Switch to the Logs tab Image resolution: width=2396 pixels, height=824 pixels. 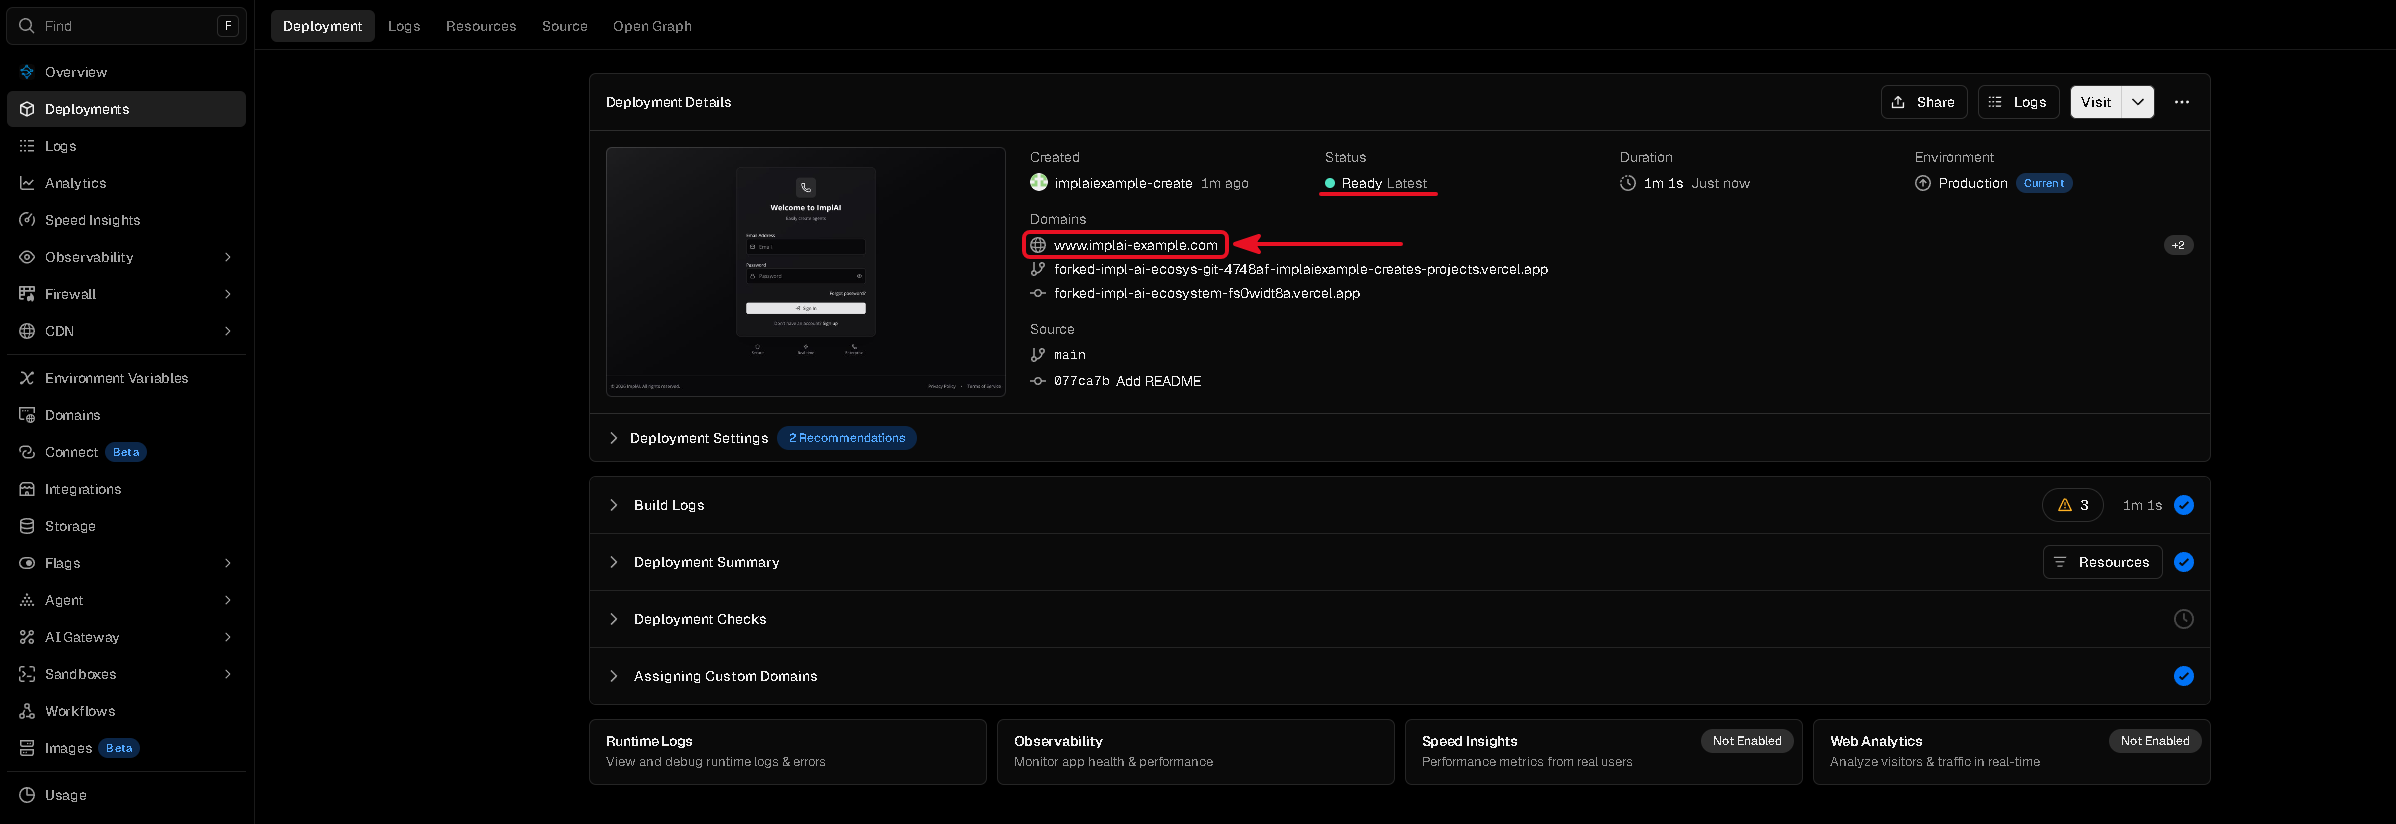[x=404, y=26]
